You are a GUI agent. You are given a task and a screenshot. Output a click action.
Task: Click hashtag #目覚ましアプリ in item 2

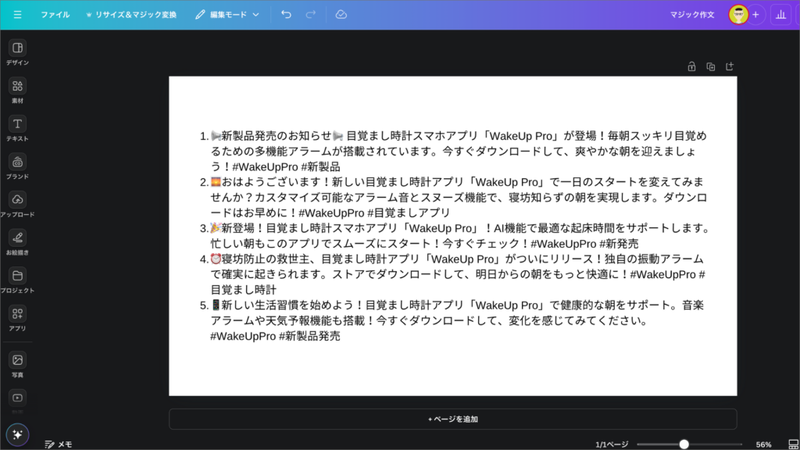[409, 213]
